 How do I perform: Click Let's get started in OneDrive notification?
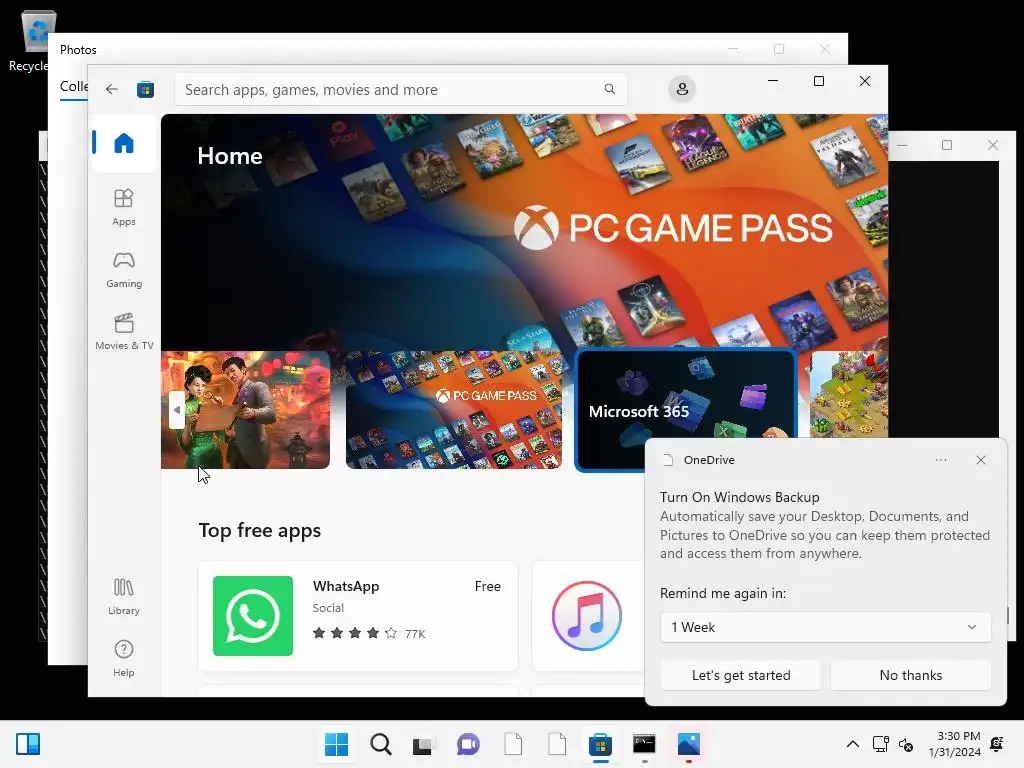(741, 675)
